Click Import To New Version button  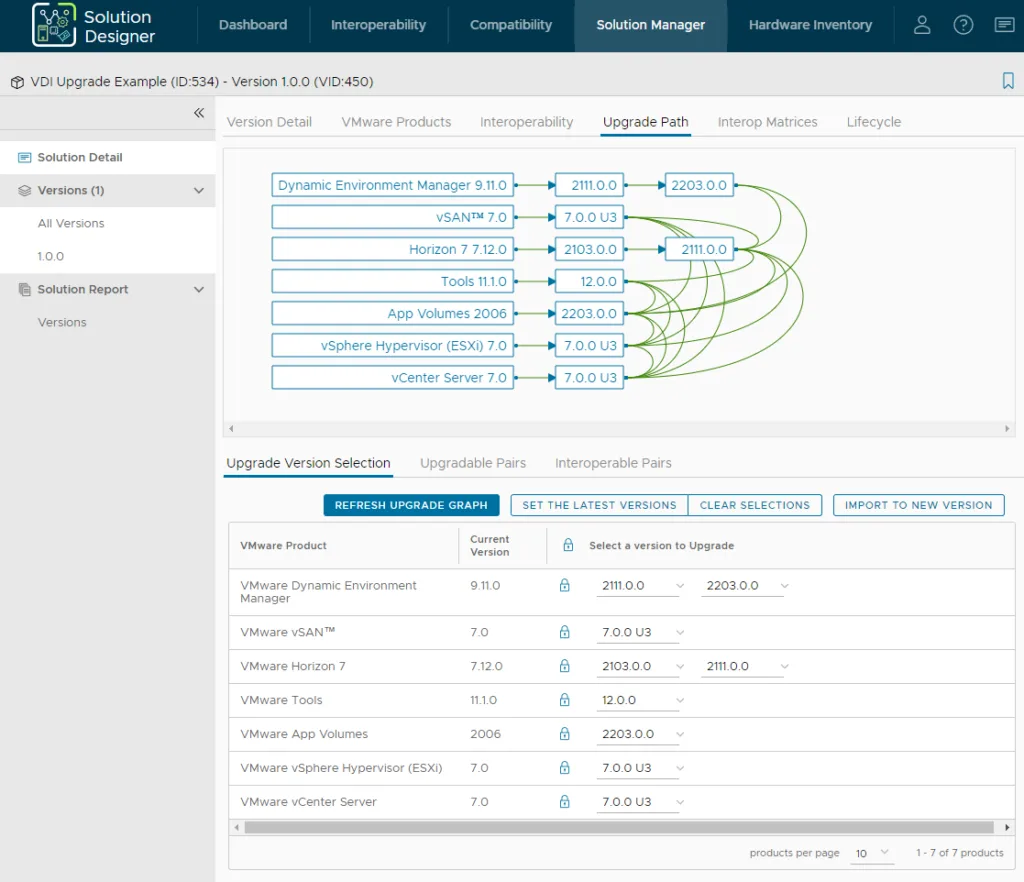(x=918, y=505)
